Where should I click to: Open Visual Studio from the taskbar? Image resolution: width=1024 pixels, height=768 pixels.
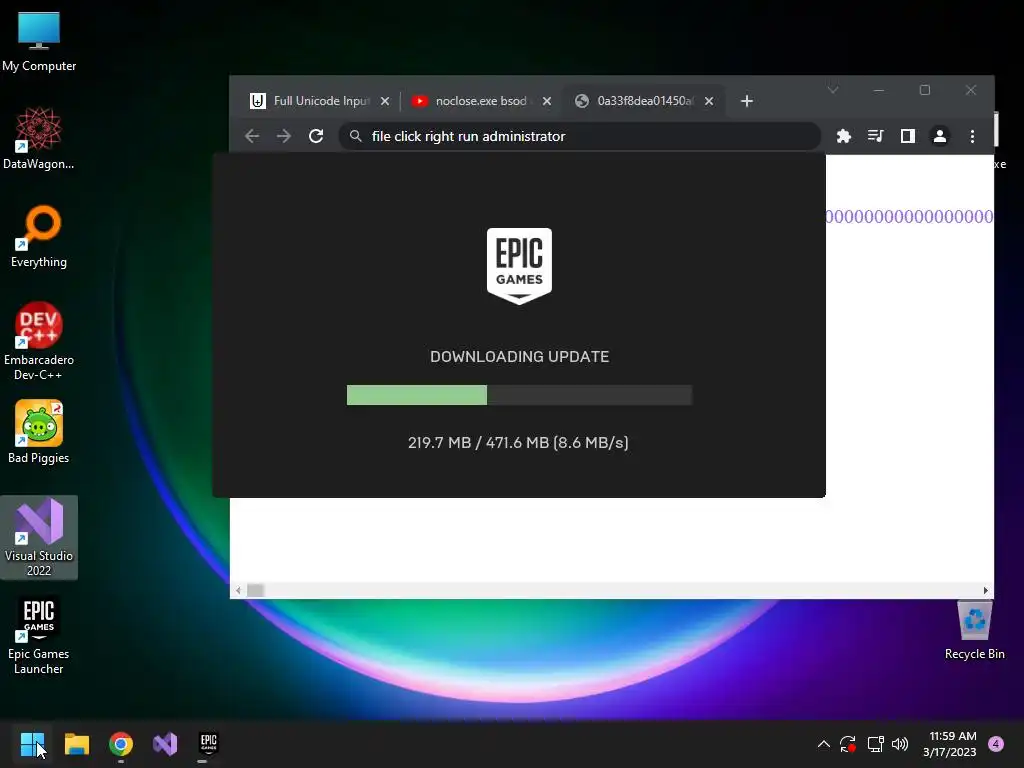165,743
